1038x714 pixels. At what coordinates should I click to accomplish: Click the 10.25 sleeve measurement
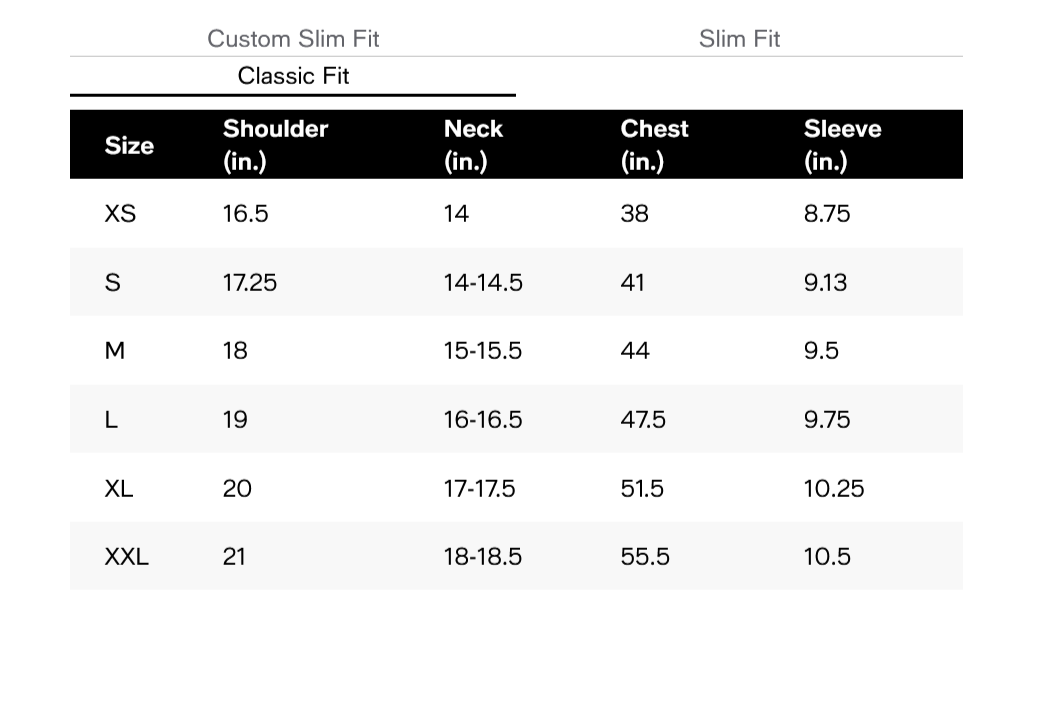(833, 489)
